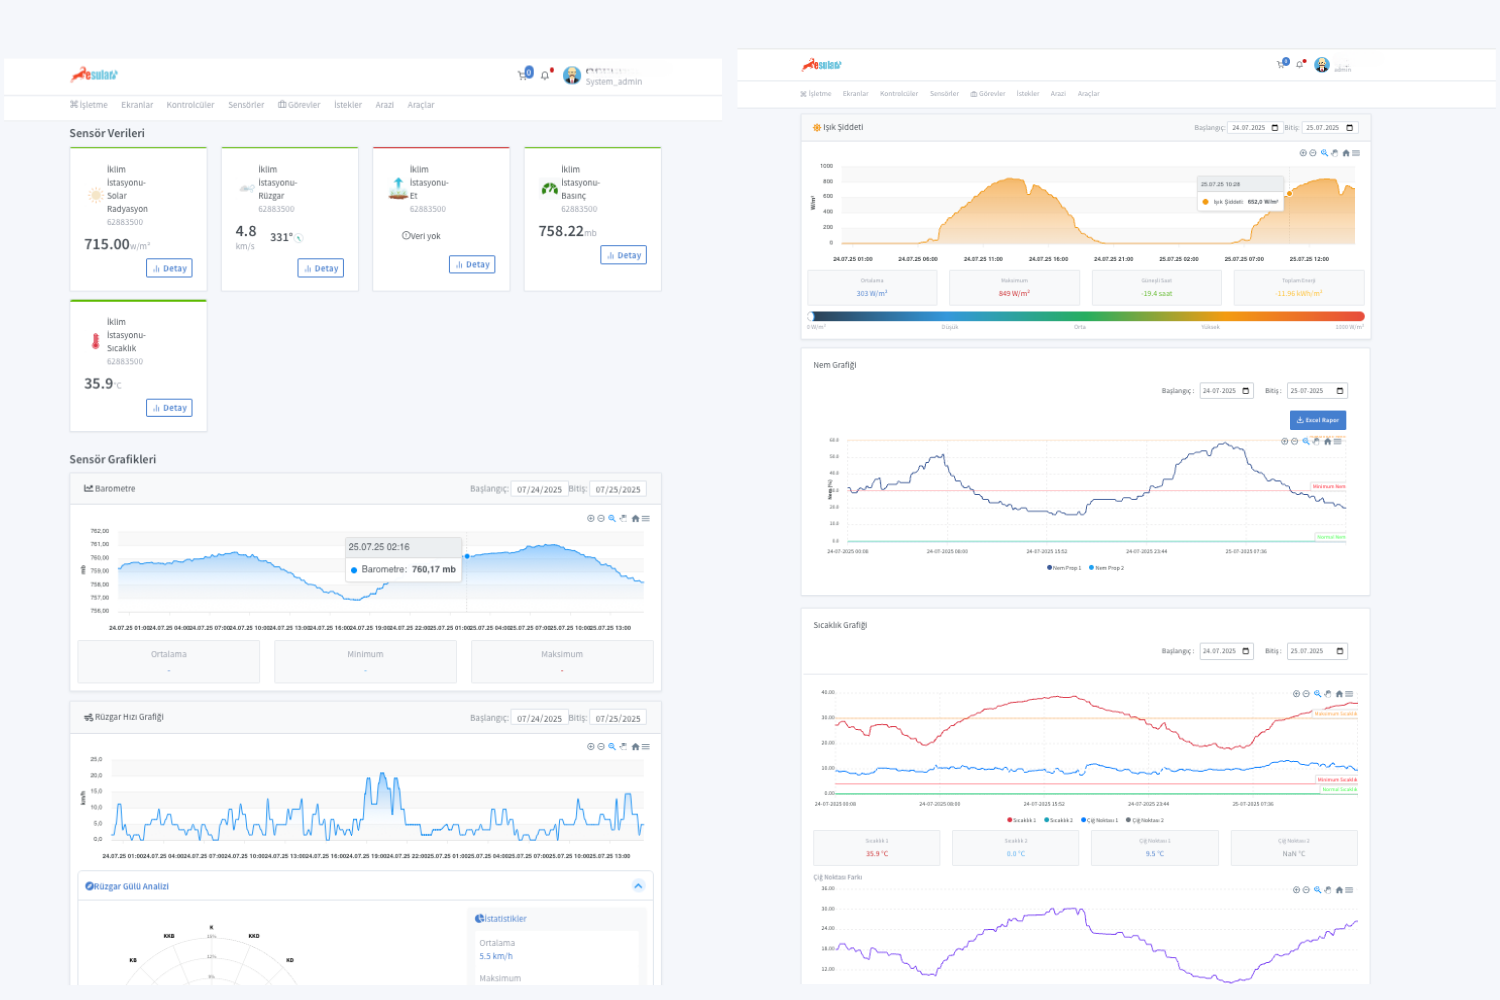
Task: Zoom in on the Nem Grafiği chart
Action: [x=1285, y=441]
